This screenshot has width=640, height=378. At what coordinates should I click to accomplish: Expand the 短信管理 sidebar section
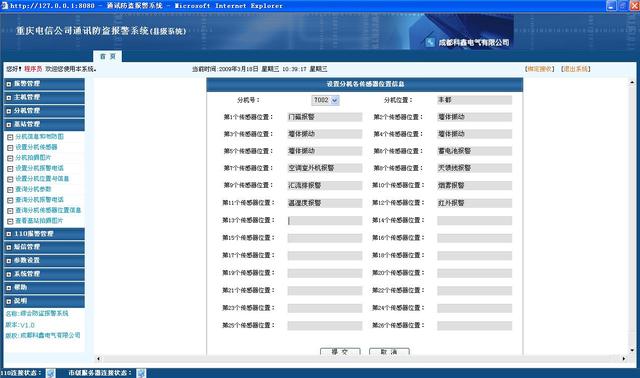[x=44, y=247]
